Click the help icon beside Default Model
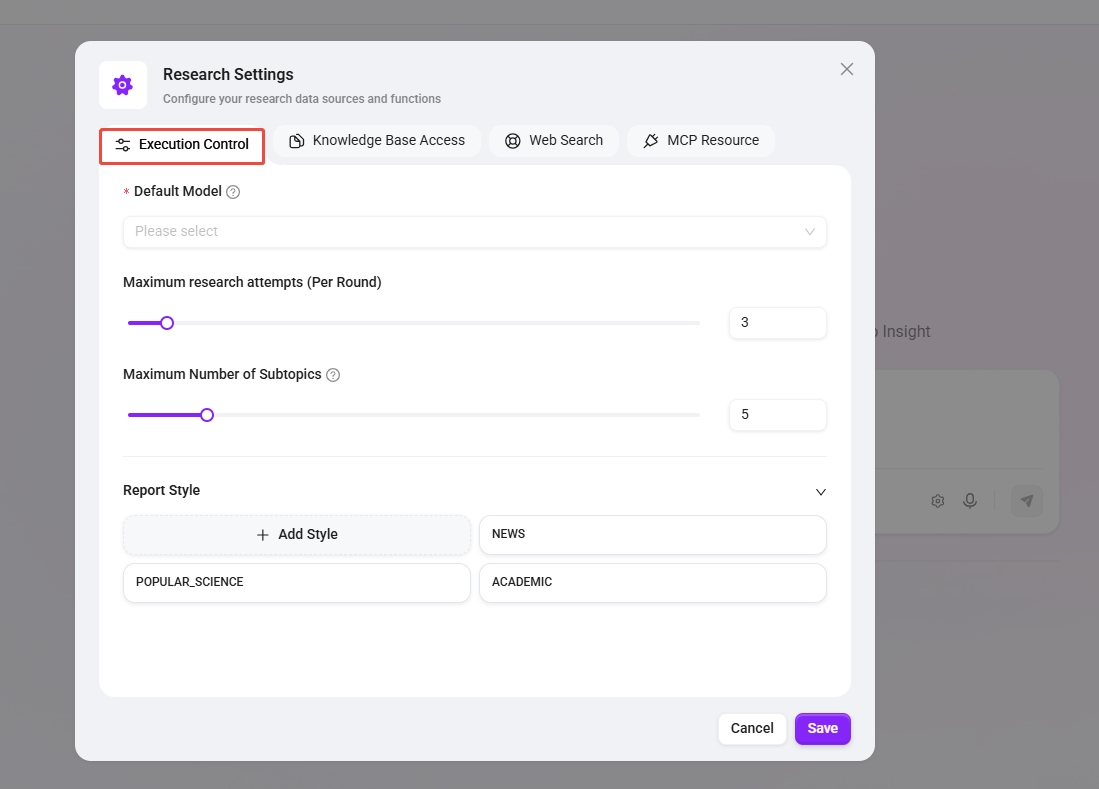This screenshot has height=789, width=1099. (233, 192)
